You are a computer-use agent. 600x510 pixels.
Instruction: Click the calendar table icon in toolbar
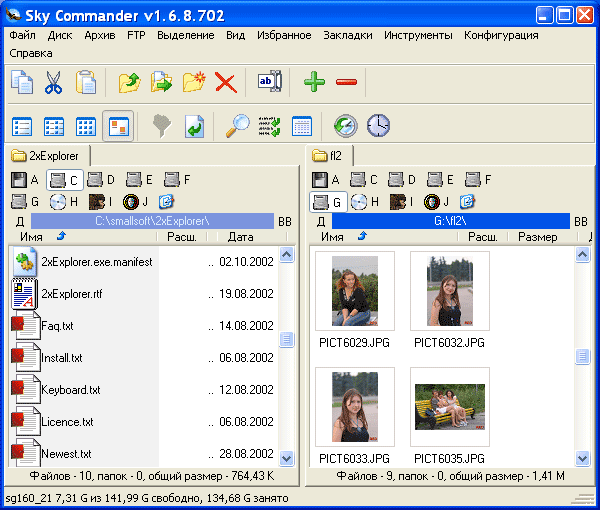point(302,126)
